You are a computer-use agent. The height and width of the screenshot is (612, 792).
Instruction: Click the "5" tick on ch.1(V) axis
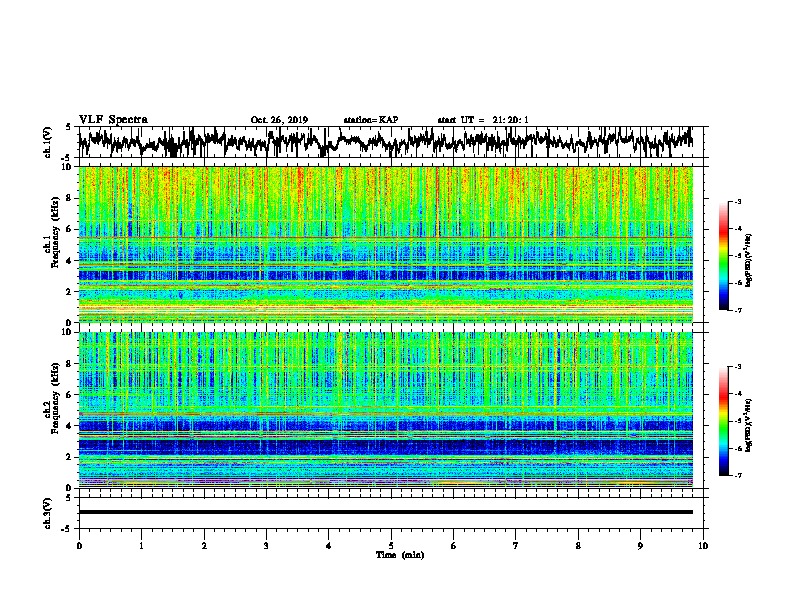point(68,127)
